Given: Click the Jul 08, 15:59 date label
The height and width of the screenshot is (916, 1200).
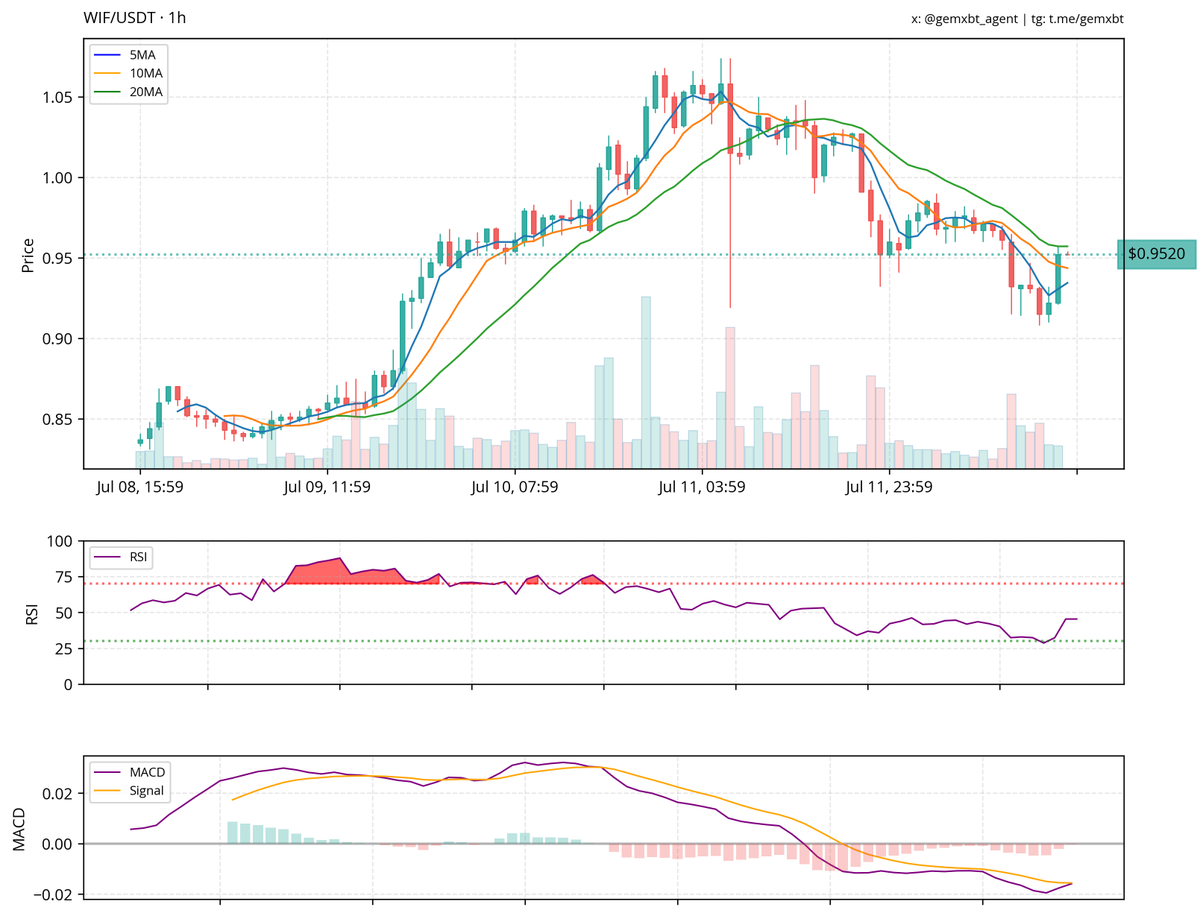Looking at the screenshot, I should (140, 487).
